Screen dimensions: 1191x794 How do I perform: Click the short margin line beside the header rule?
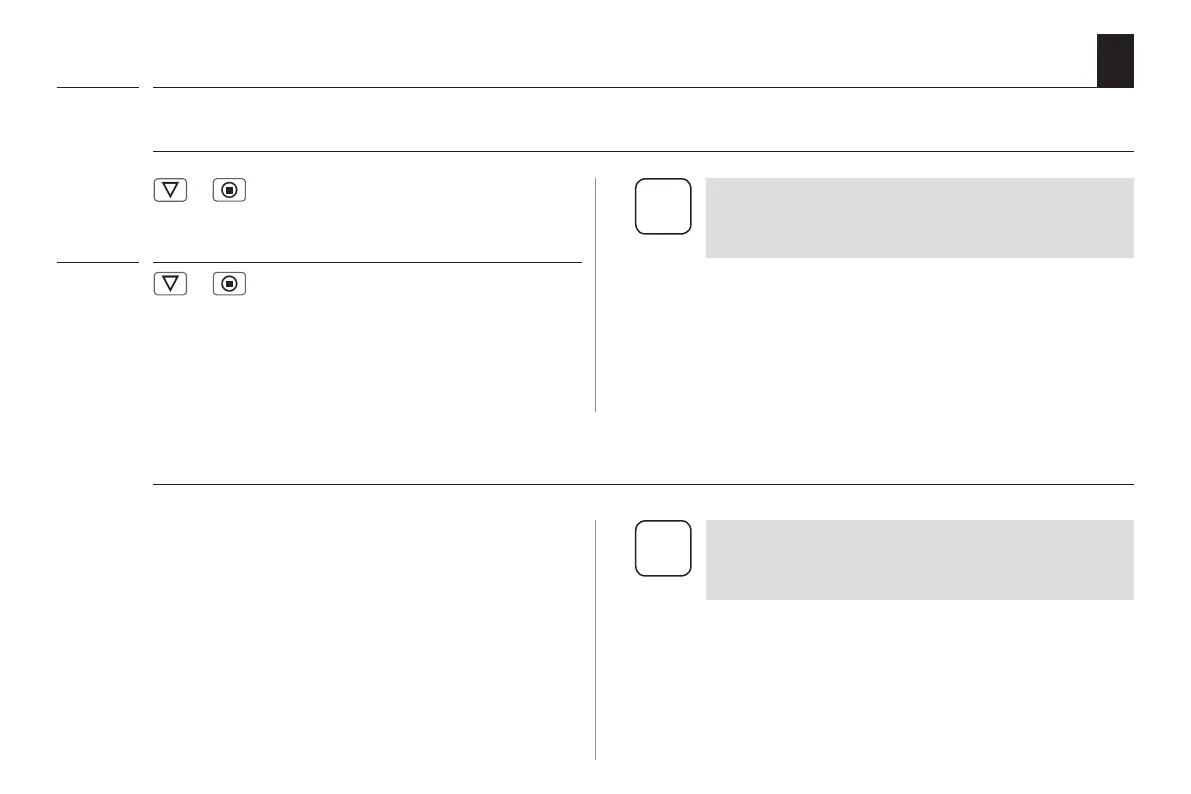click(x=97, y=88)
